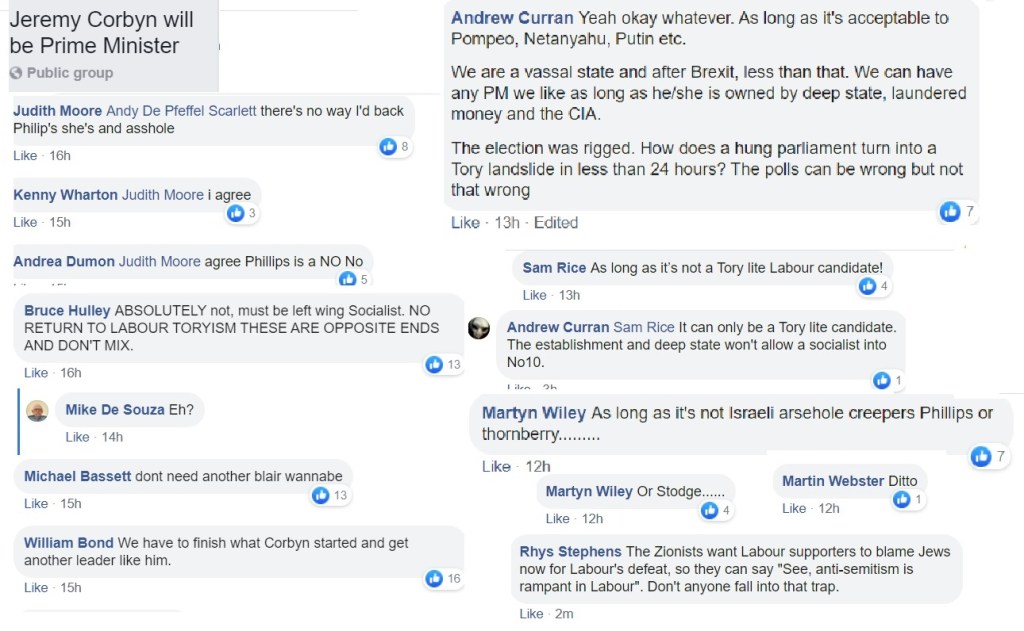Open Michael Bassett's profile link
This screenshot has height=631, width=1024.
click(77, 476)
